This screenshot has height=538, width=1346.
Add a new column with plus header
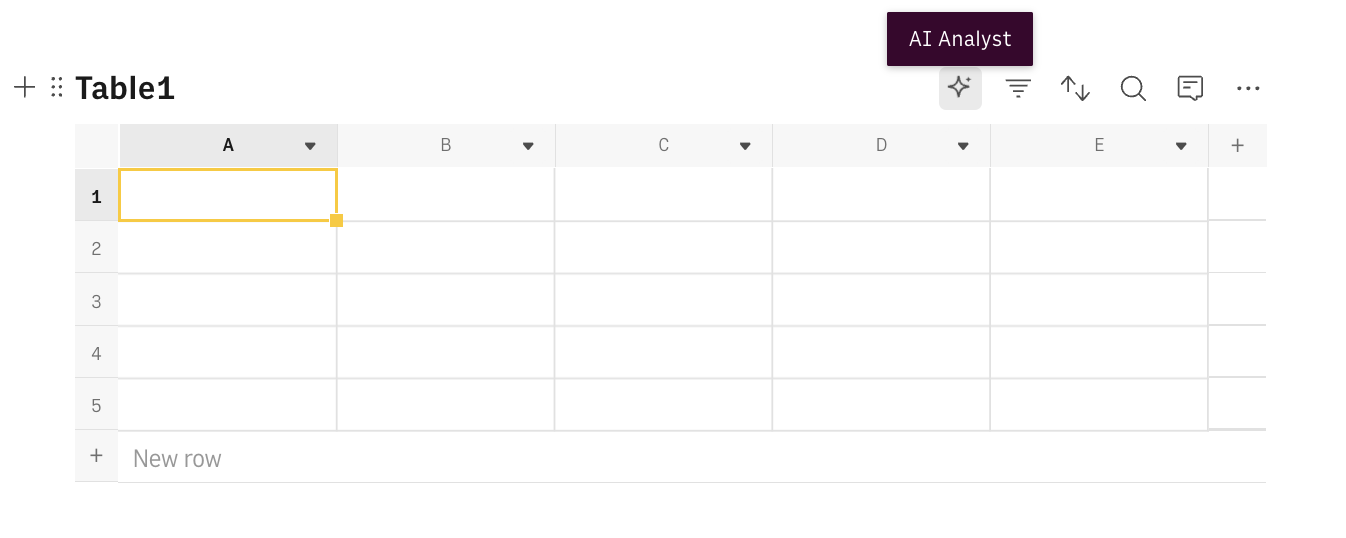[1237, 146]
